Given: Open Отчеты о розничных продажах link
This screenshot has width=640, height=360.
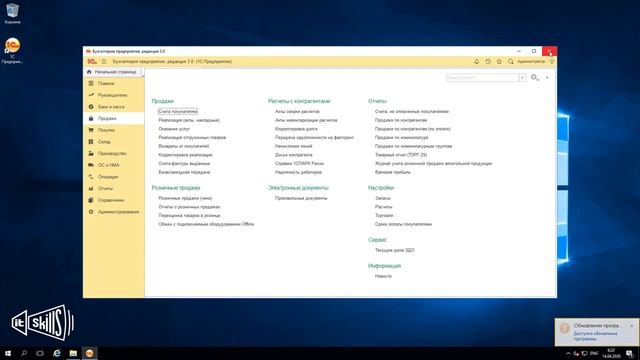Looking at the screenshot, I should [x=189, y=207].
